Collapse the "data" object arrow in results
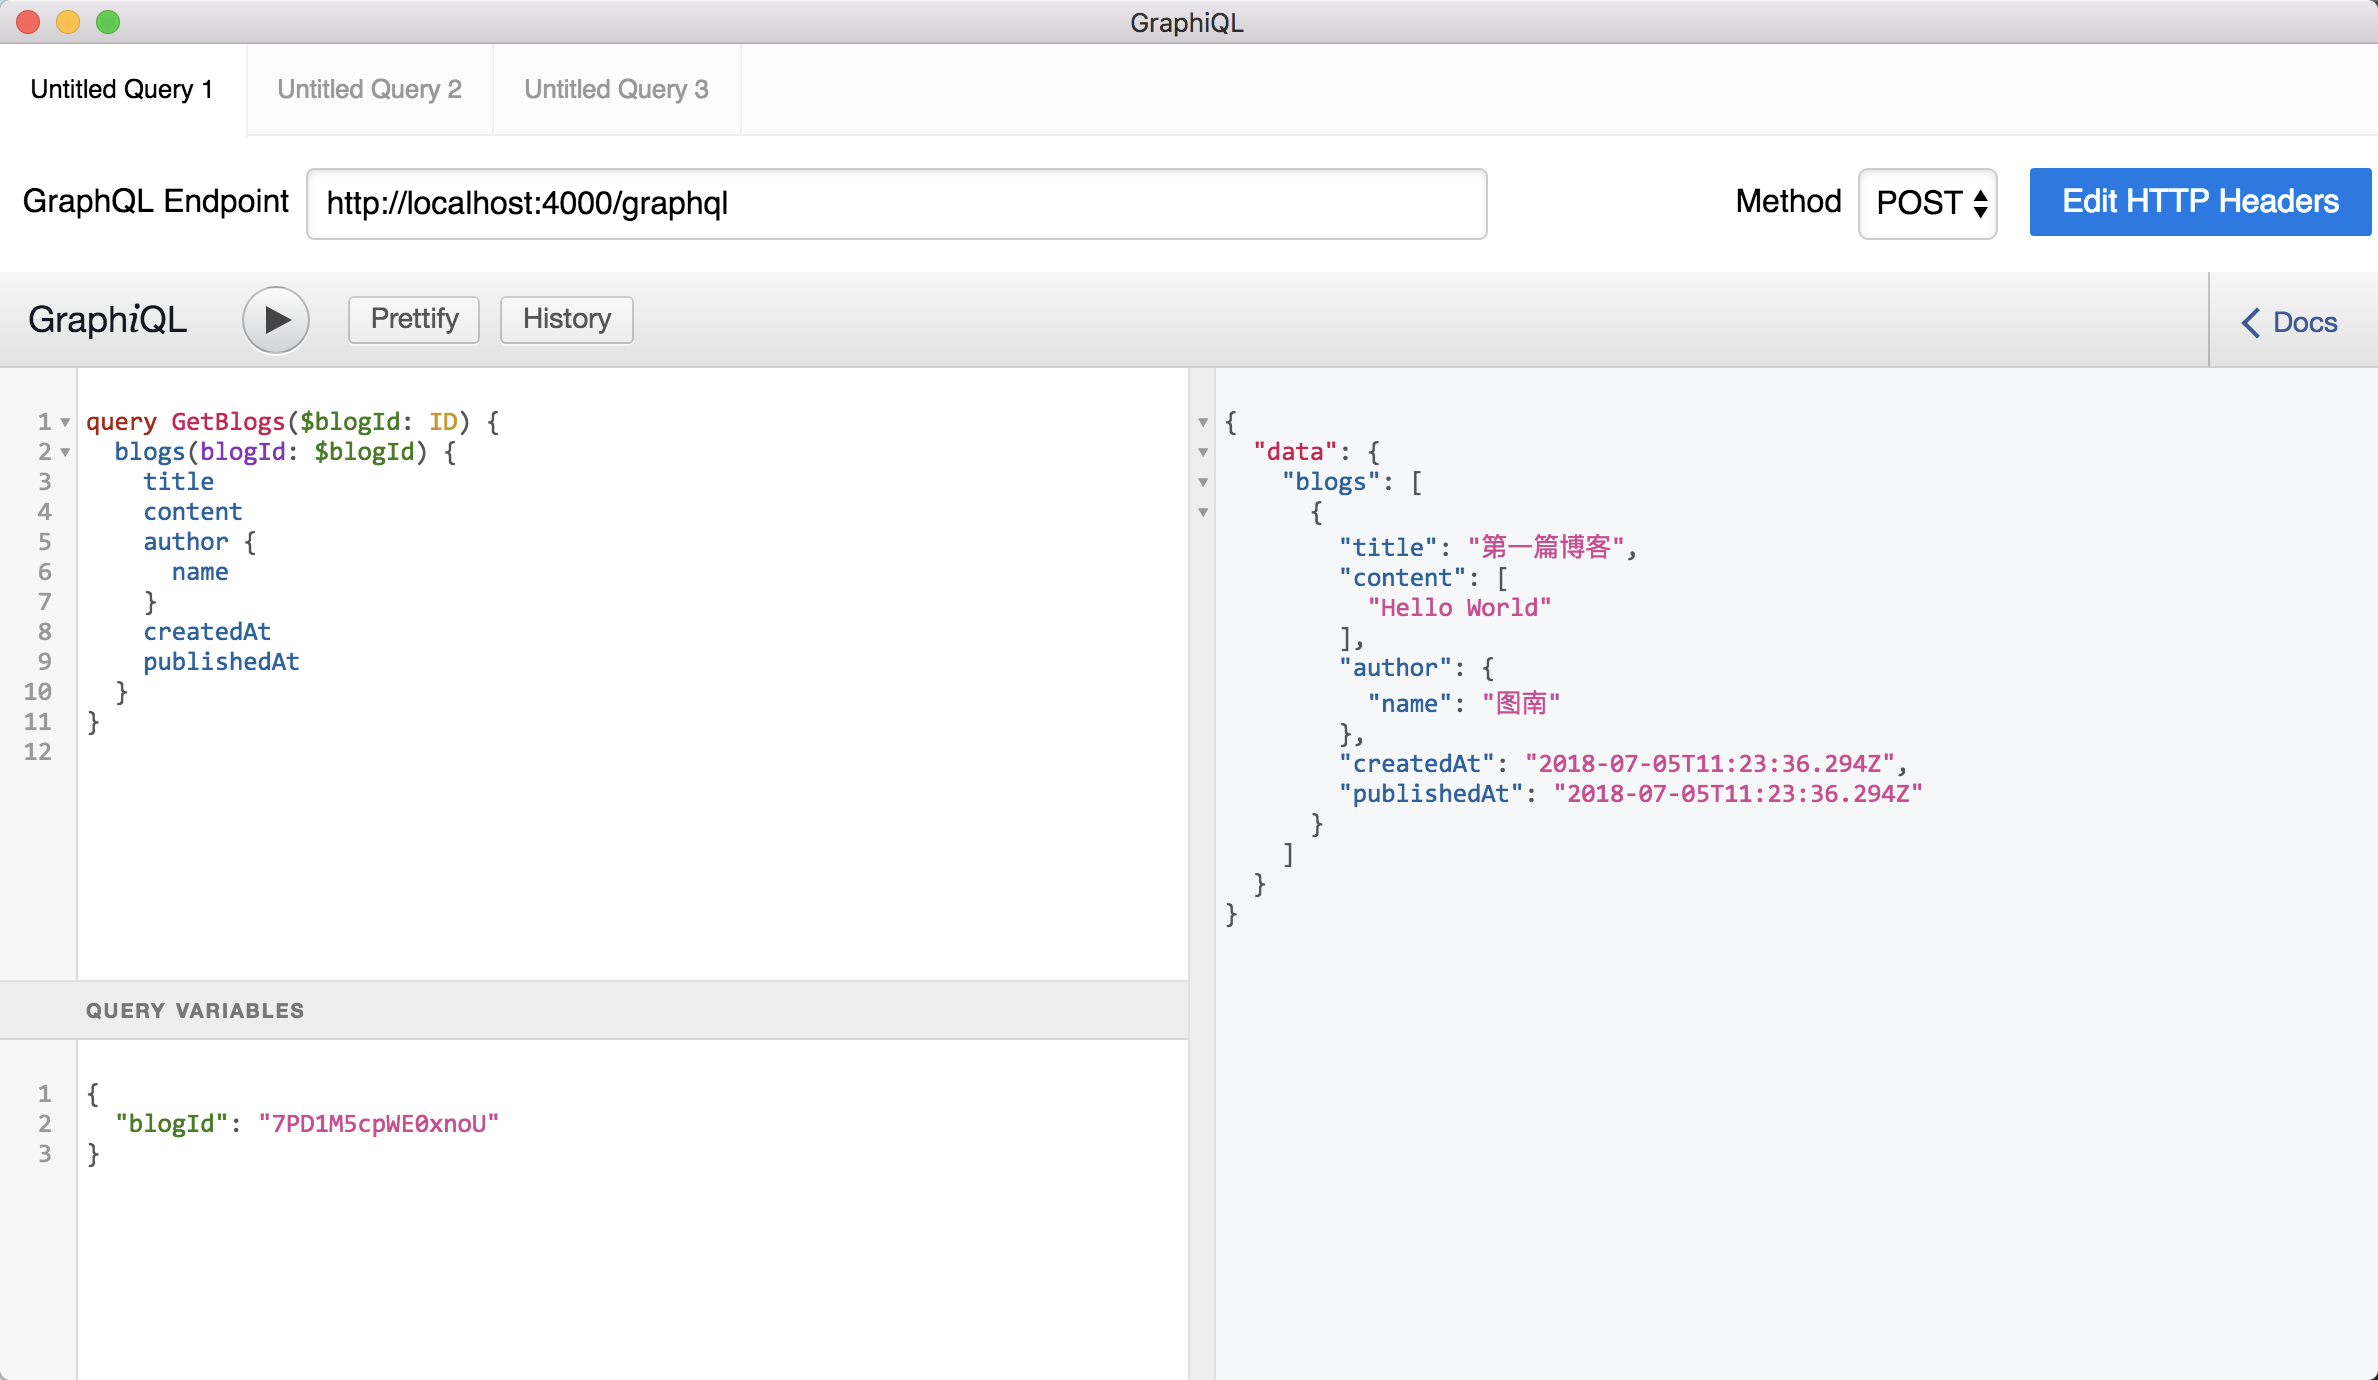The width and height of the screenshot is (2378, 1380). pyautogui.click(x=1203, y=452)
